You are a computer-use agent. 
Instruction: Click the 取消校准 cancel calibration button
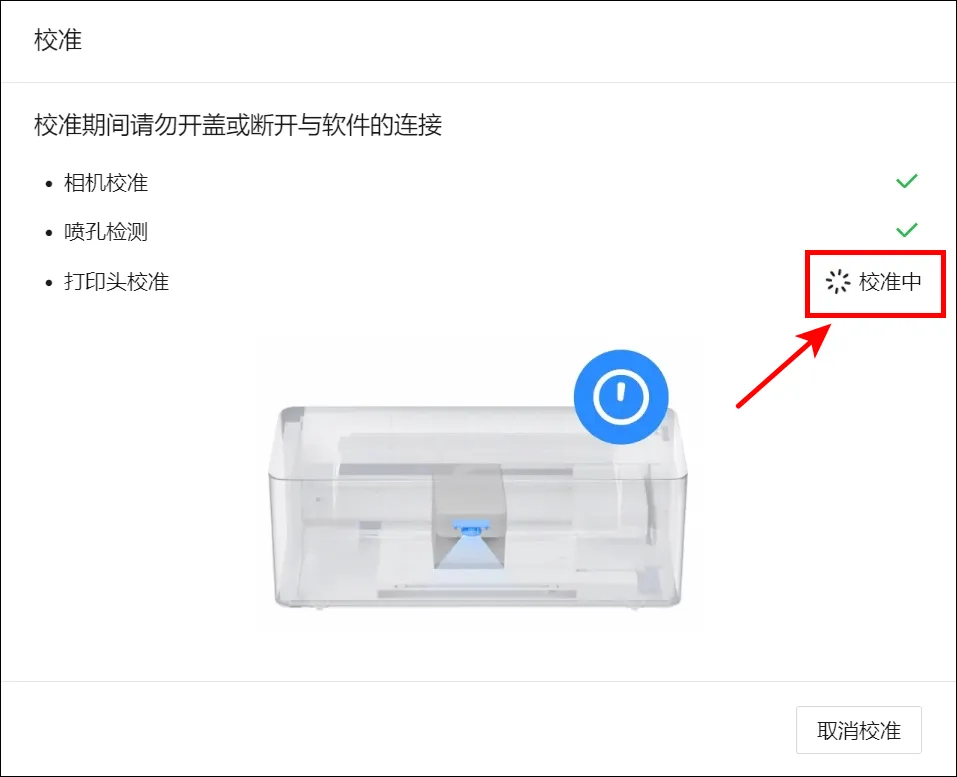point(858,730)
